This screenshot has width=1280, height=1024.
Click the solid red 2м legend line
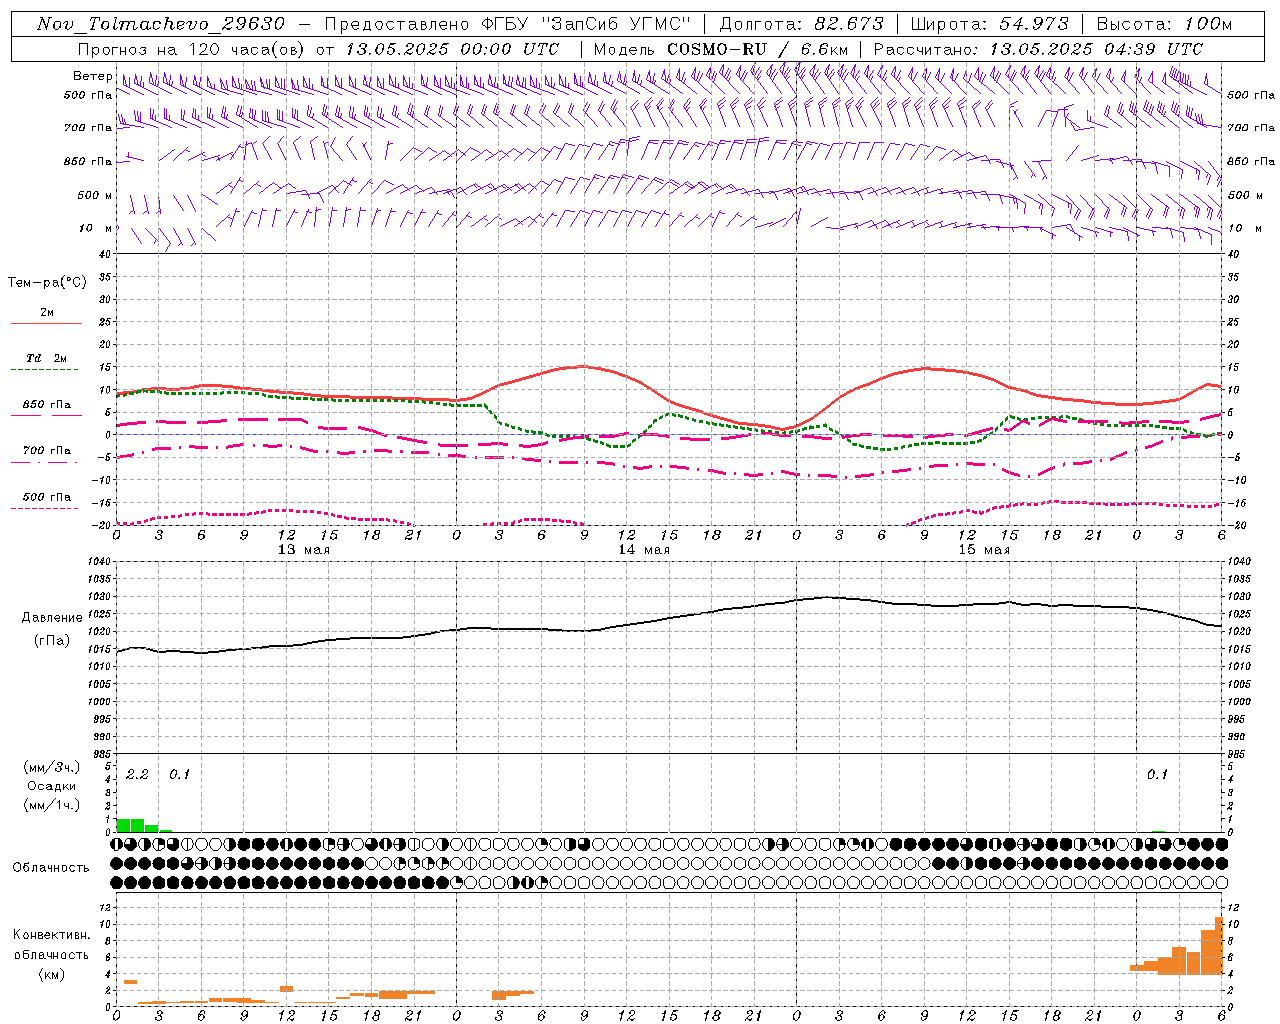coord(46,323)
